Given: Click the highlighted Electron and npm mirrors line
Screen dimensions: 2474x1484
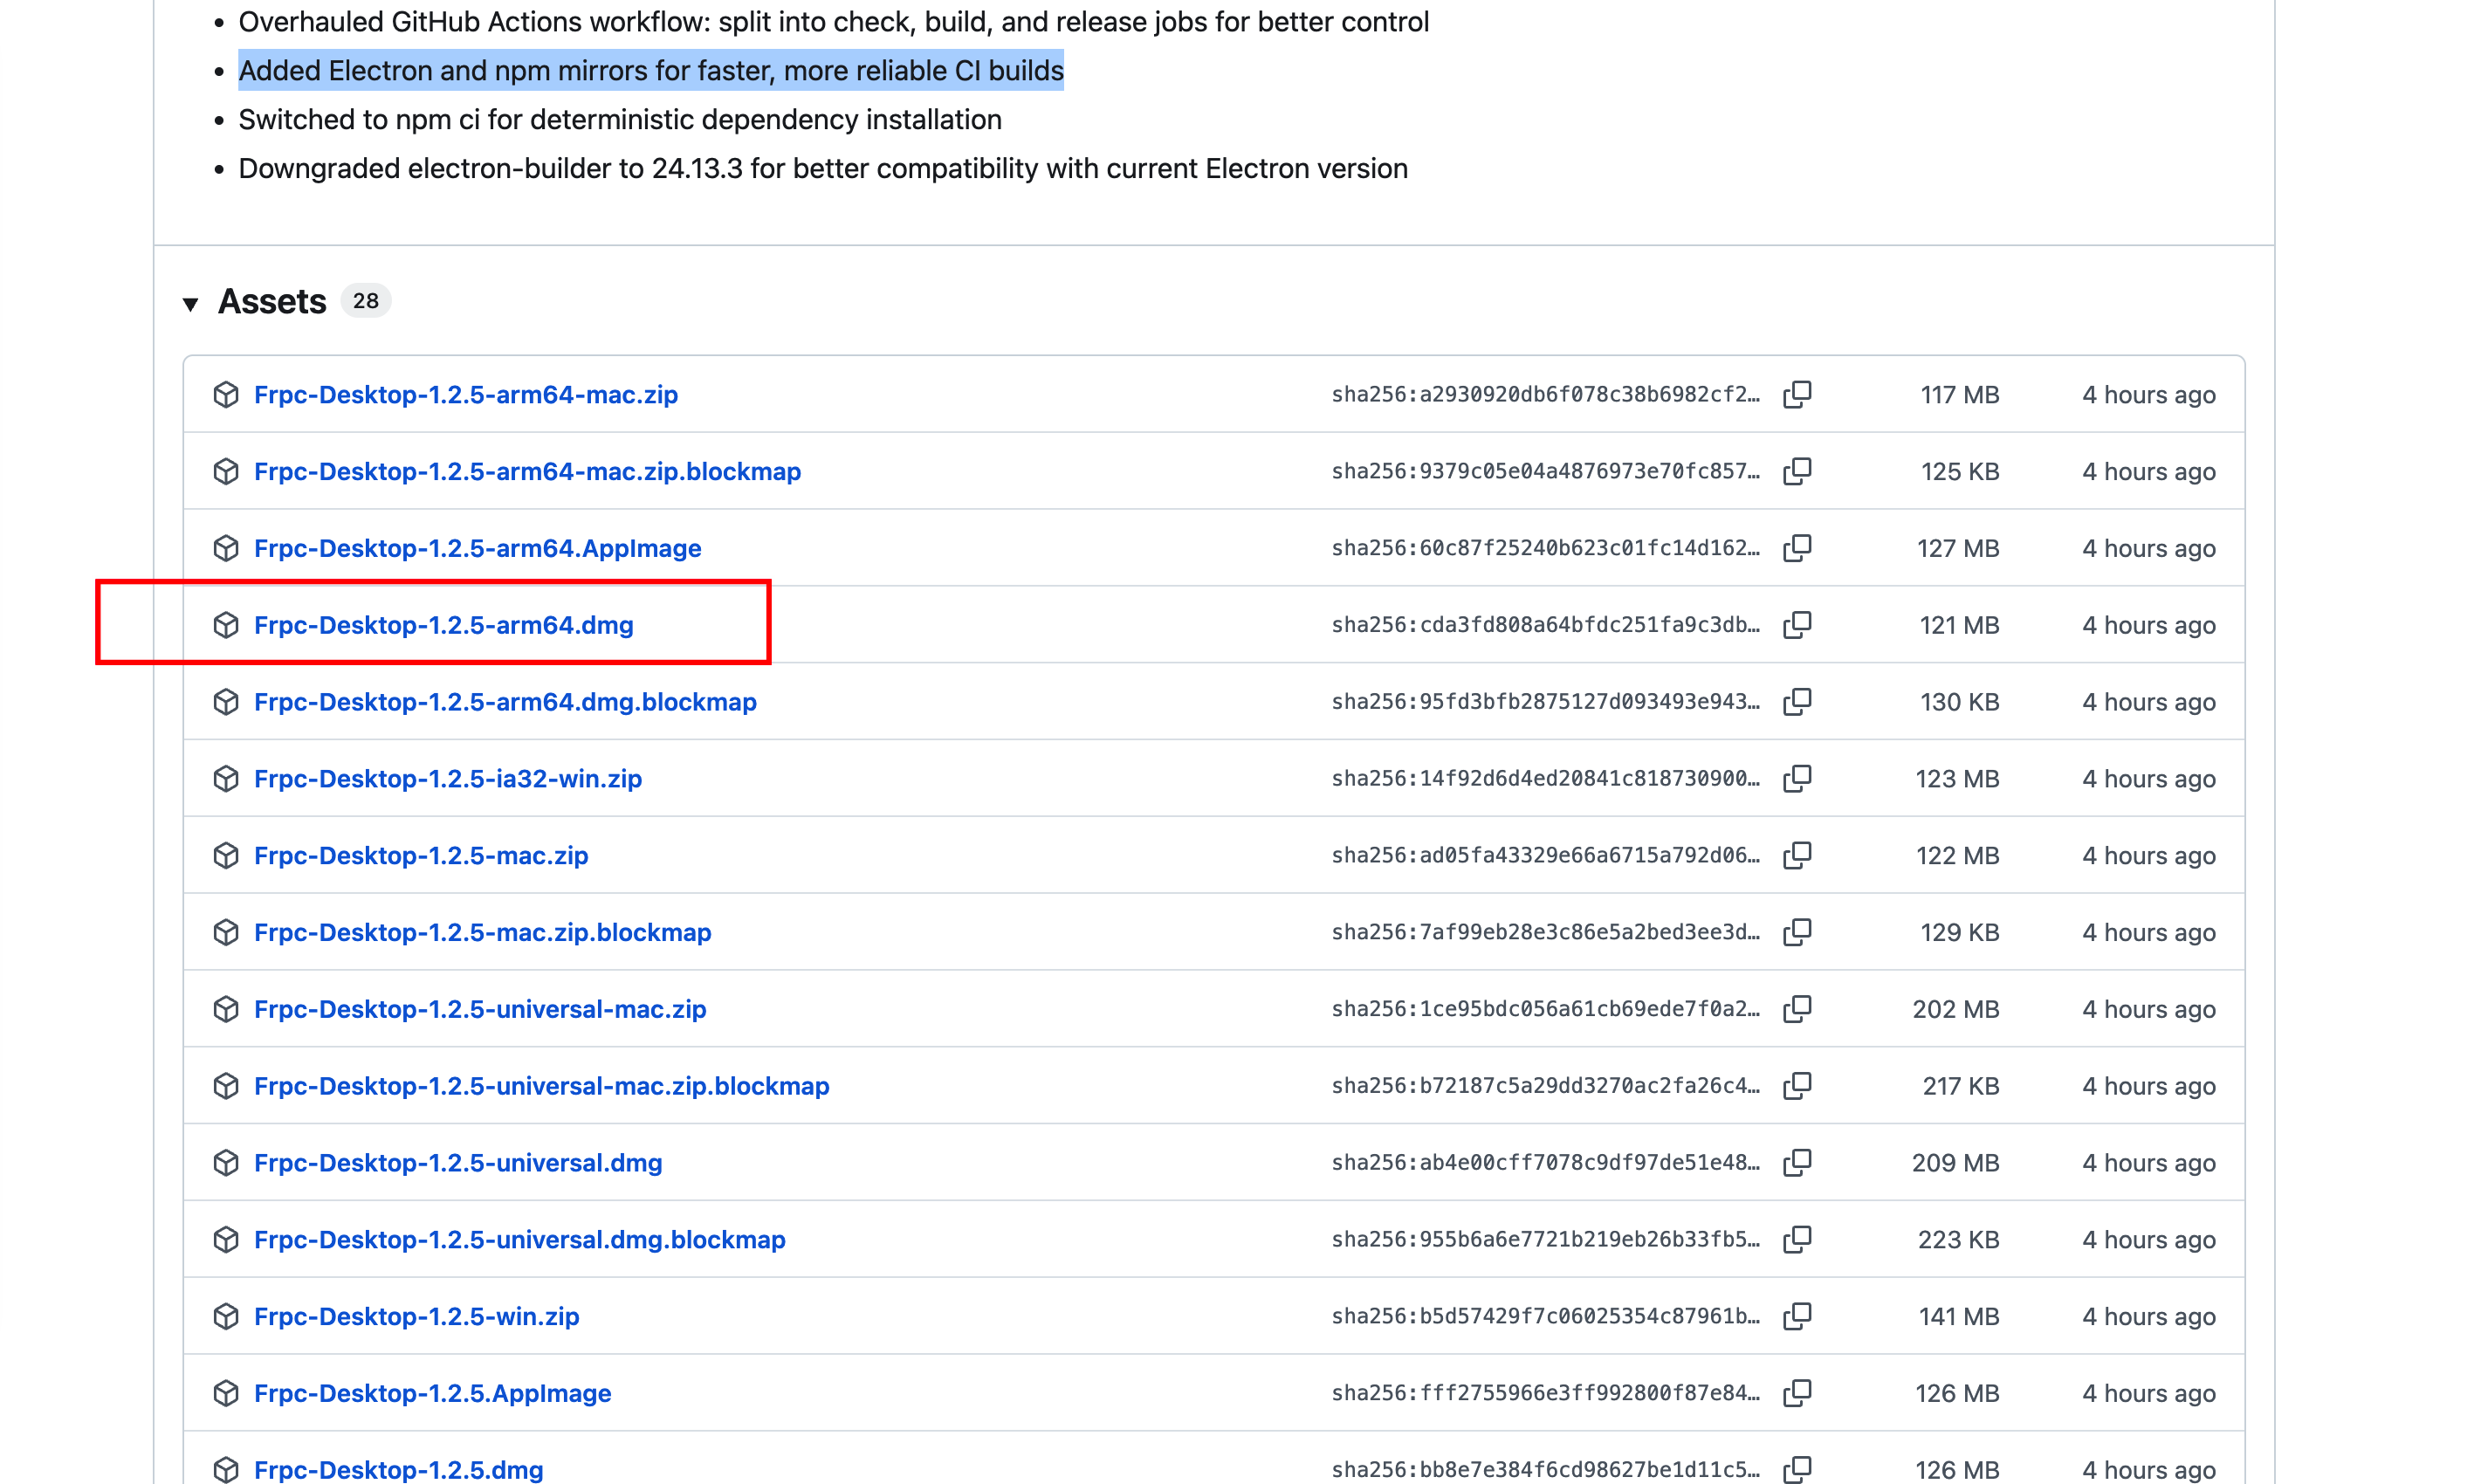Looking at the screenshot, I should point(651,71).
